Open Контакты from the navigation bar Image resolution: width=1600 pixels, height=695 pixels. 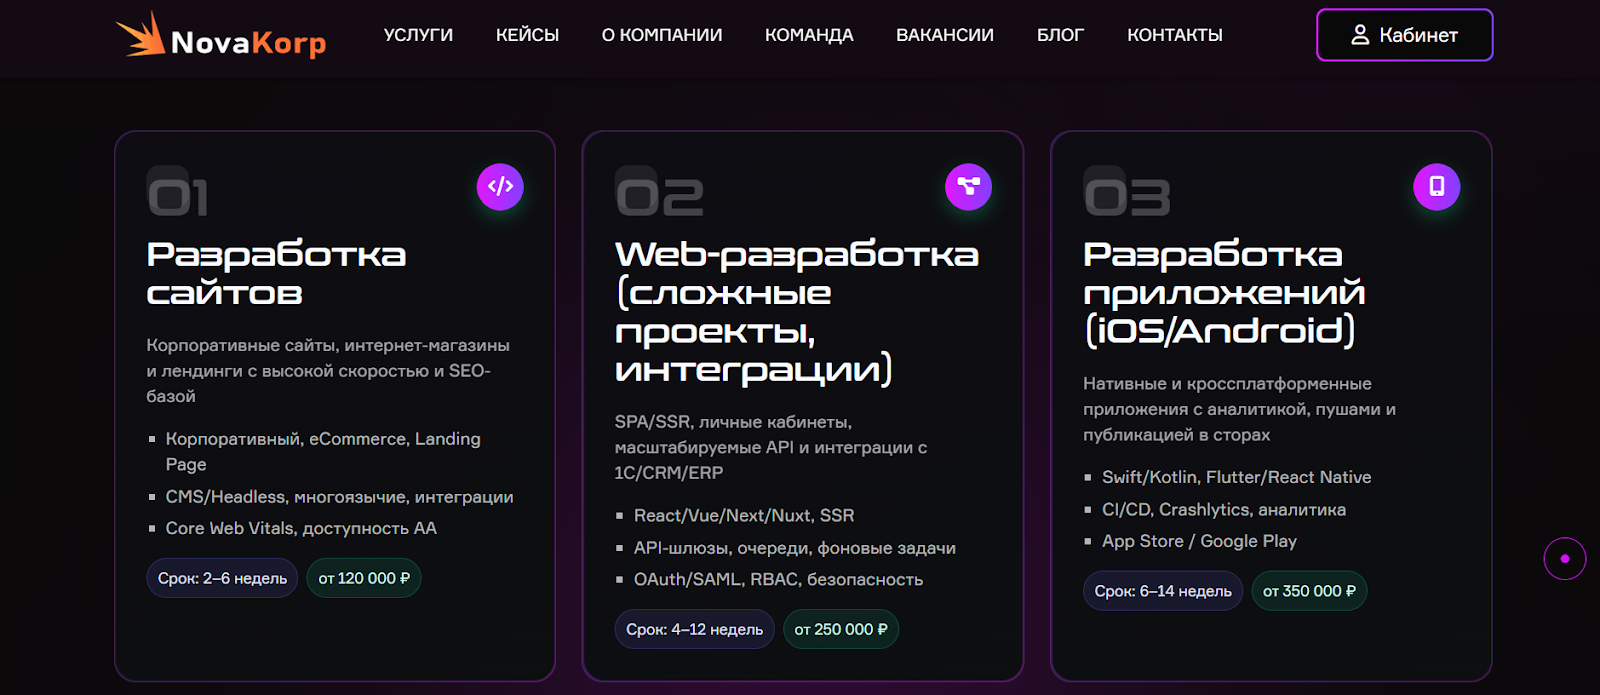click(x=1174, y=35)
